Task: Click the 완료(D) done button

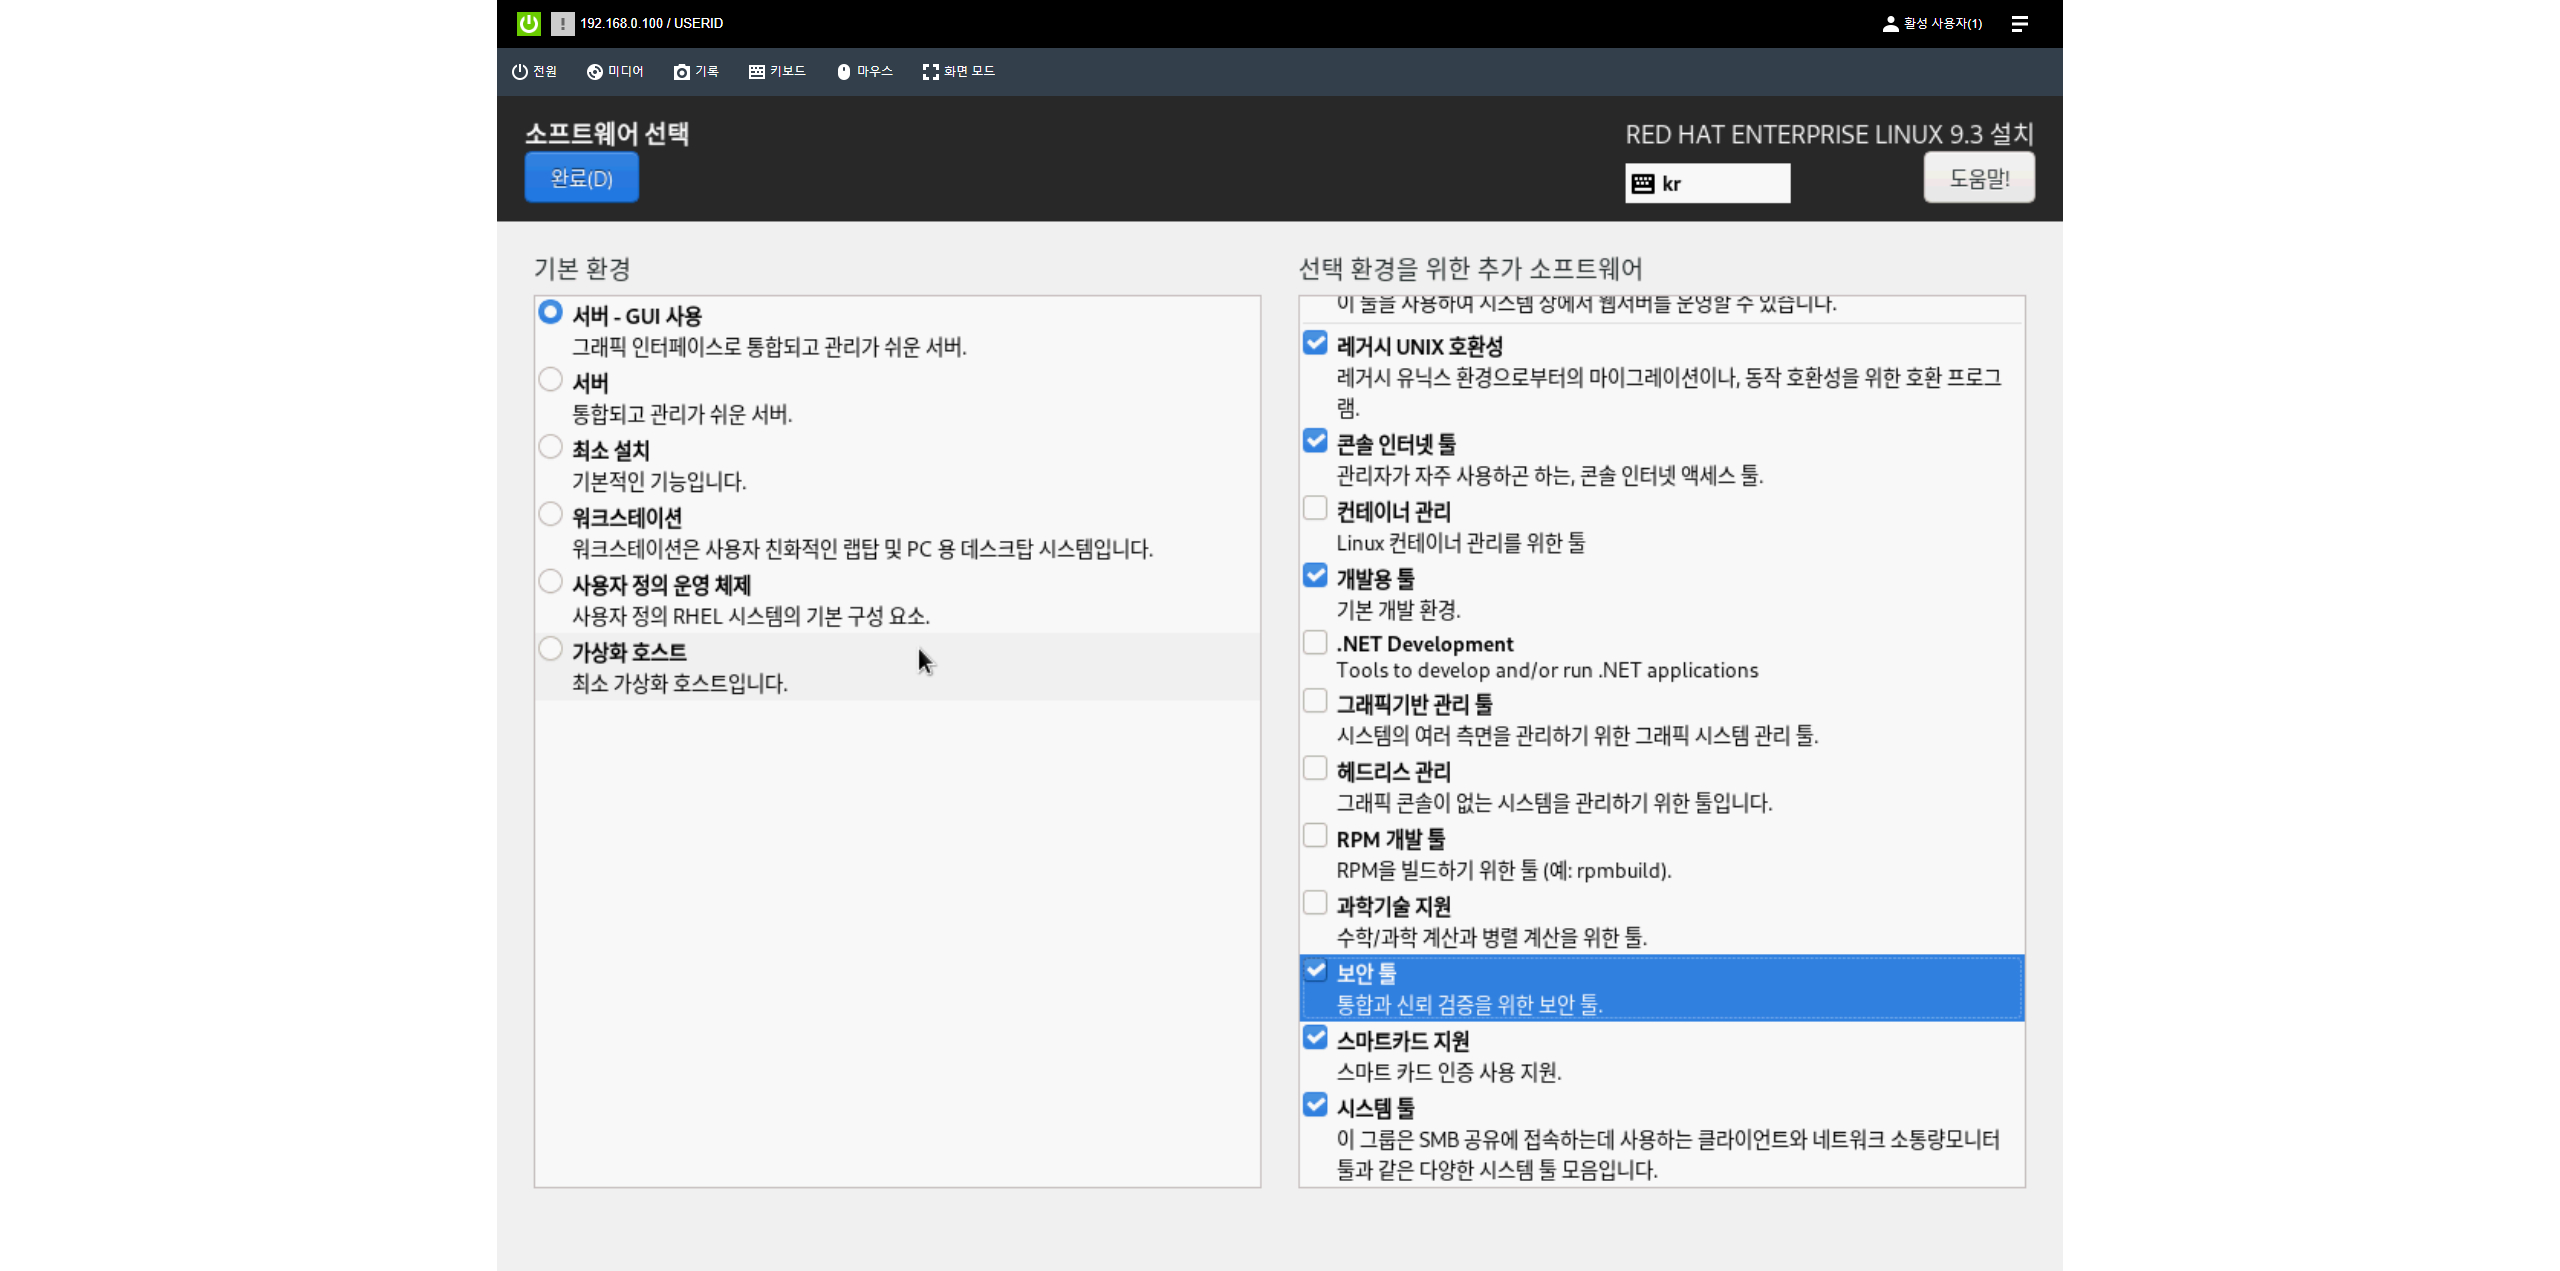Action: (x=581, y=178)
